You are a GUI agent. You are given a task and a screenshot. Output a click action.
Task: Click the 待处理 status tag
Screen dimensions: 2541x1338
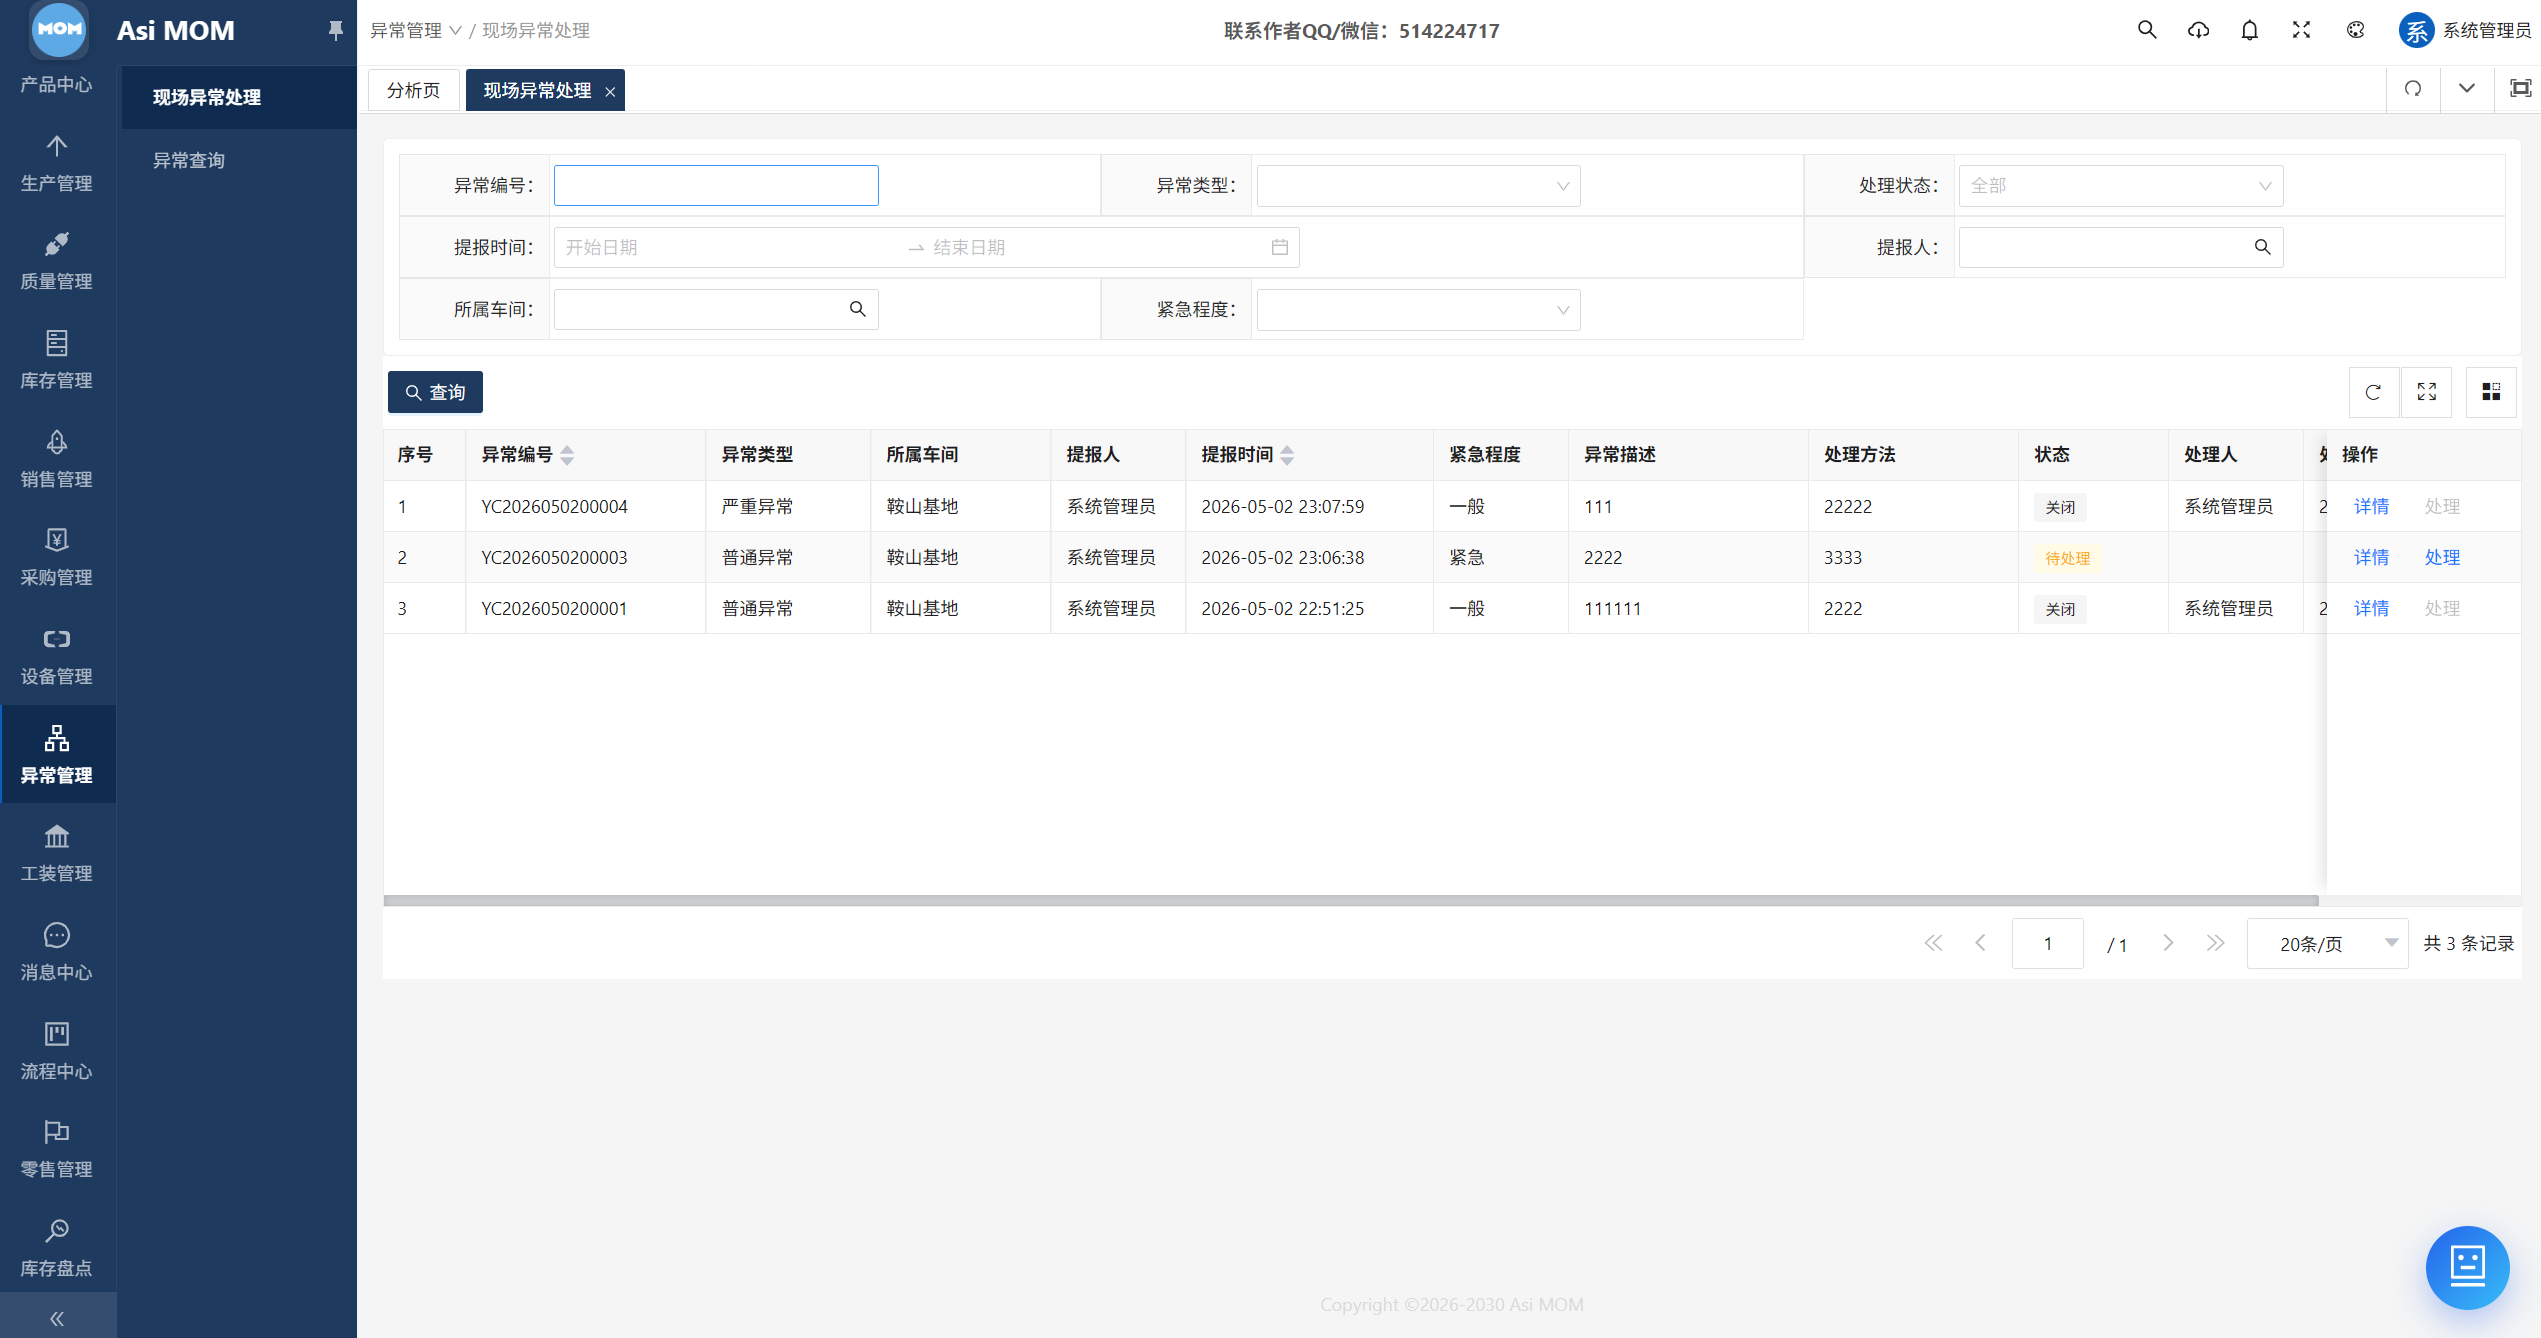click(x=2067, y=558)
